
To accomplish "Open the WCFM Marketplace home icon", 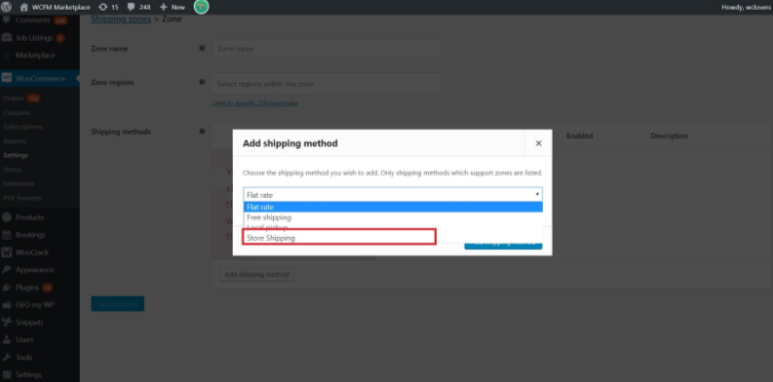I will coord(24,7).
